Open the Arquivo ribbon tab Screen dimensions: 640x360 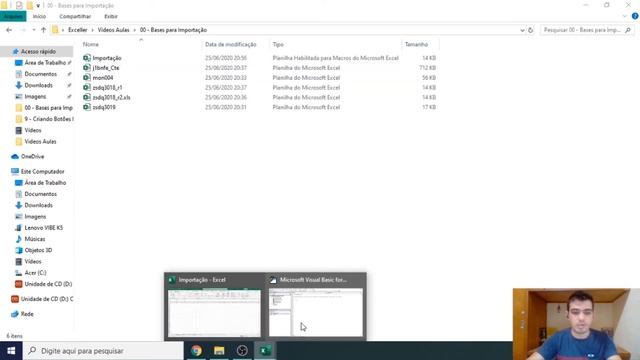pos(13,16)
